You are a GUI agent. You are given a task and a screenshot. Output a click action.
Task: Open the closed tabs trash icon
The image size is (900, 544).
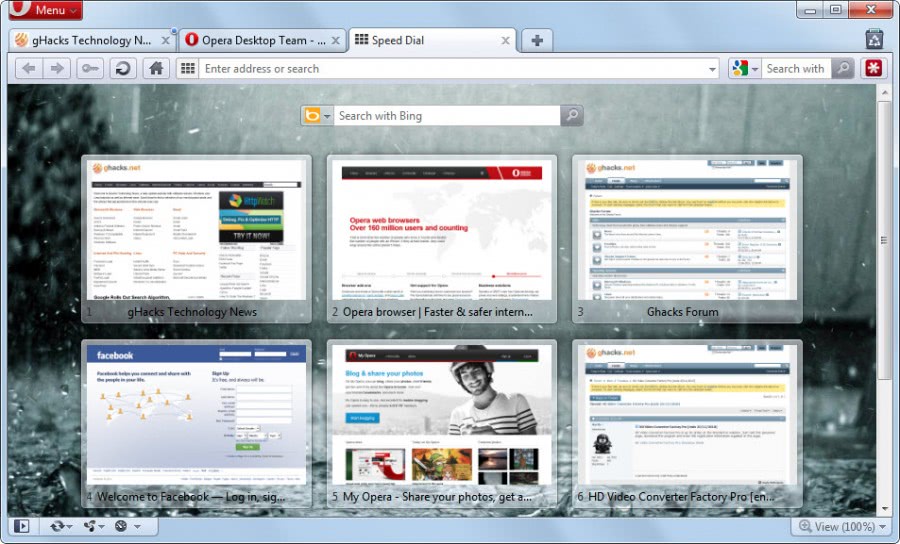pos(874,40)
